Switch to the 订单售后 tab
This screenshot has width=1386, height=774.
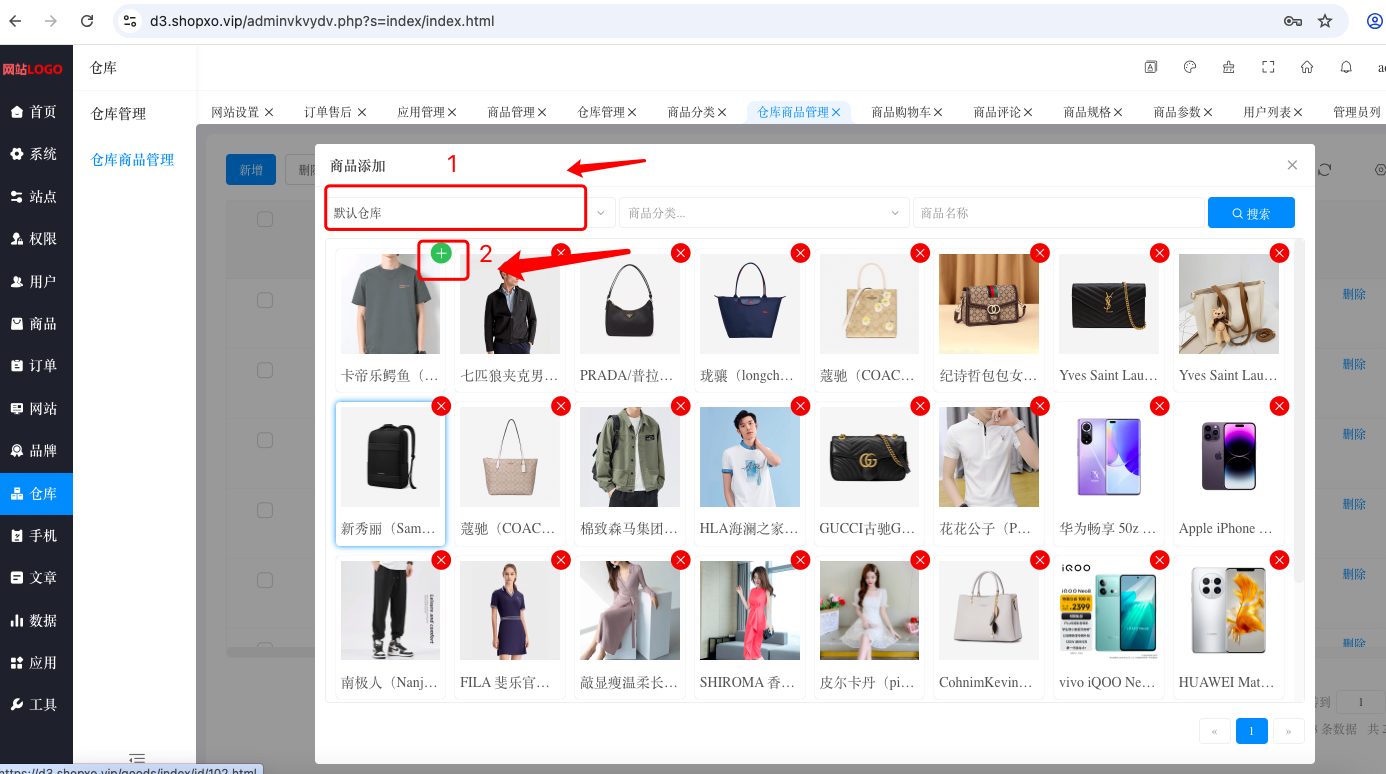coord(328,112)
